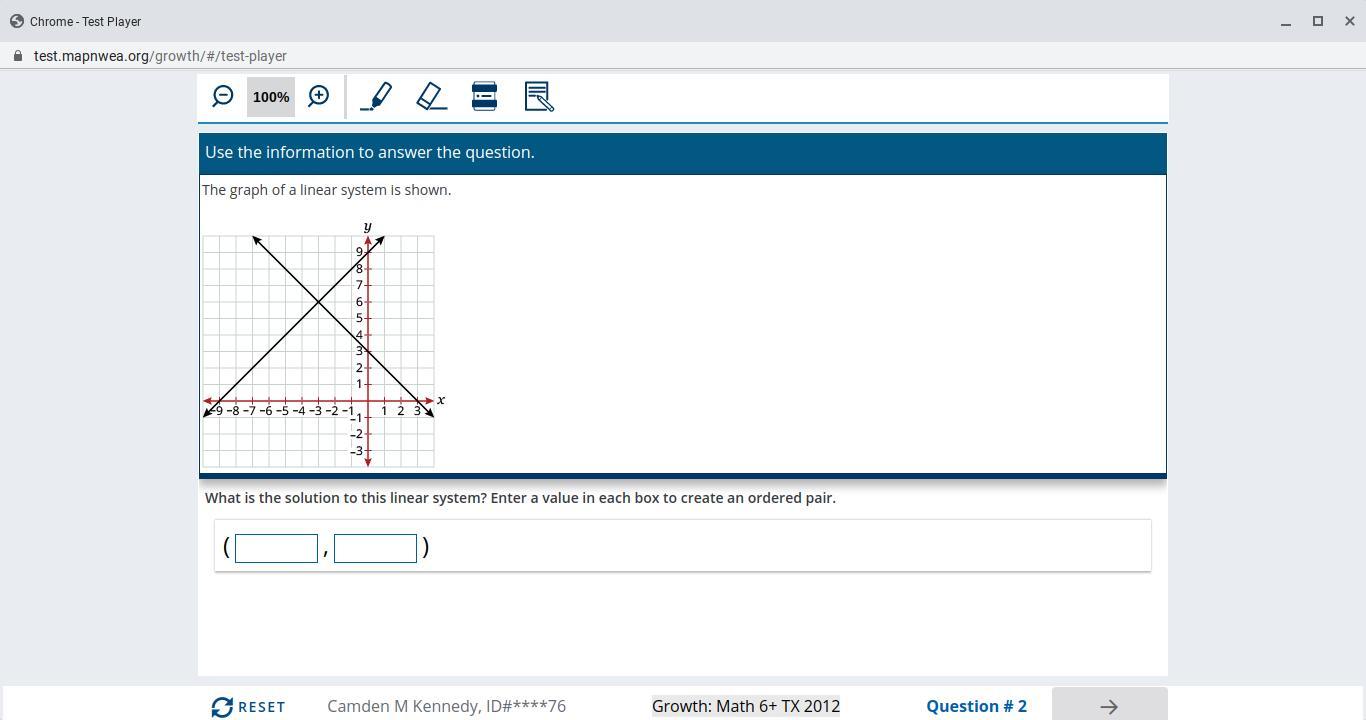1366x720 pixels.
Task: Close the Chrome Test Player window
Action: pos(1350,21)
